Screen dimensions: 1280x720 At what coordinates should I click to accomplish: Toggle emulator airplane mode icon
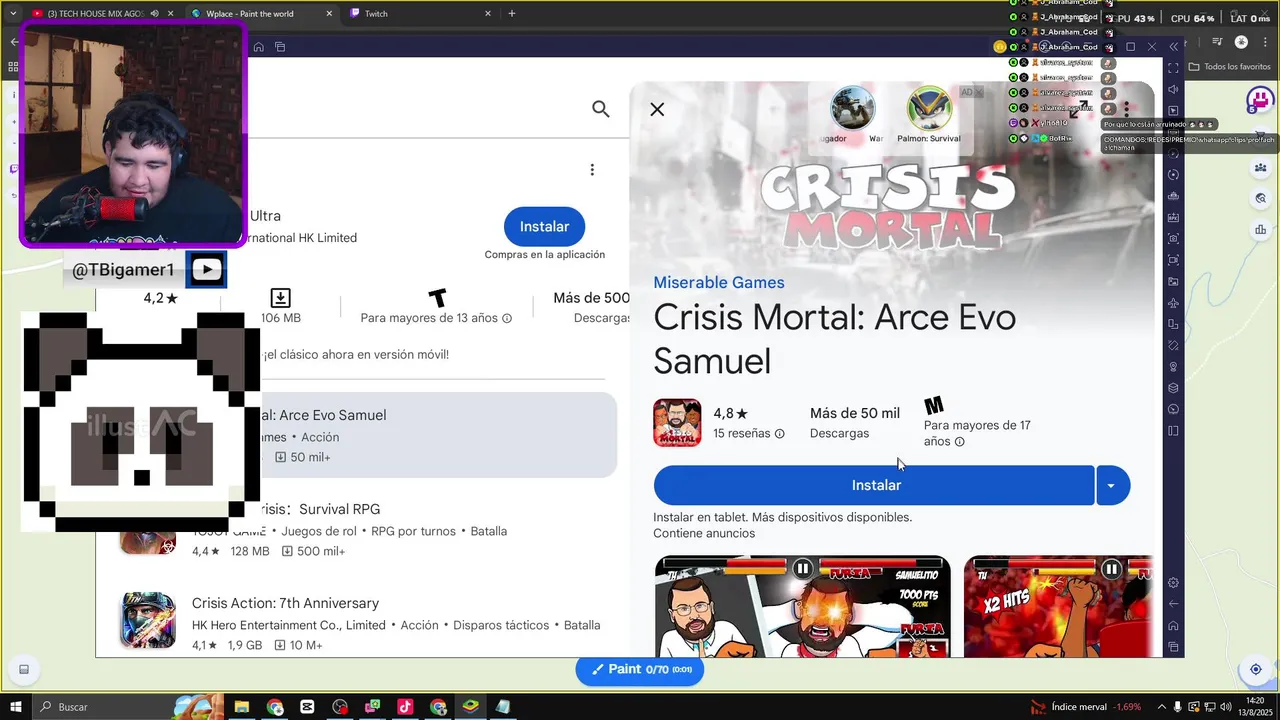tap(1174, 303)
